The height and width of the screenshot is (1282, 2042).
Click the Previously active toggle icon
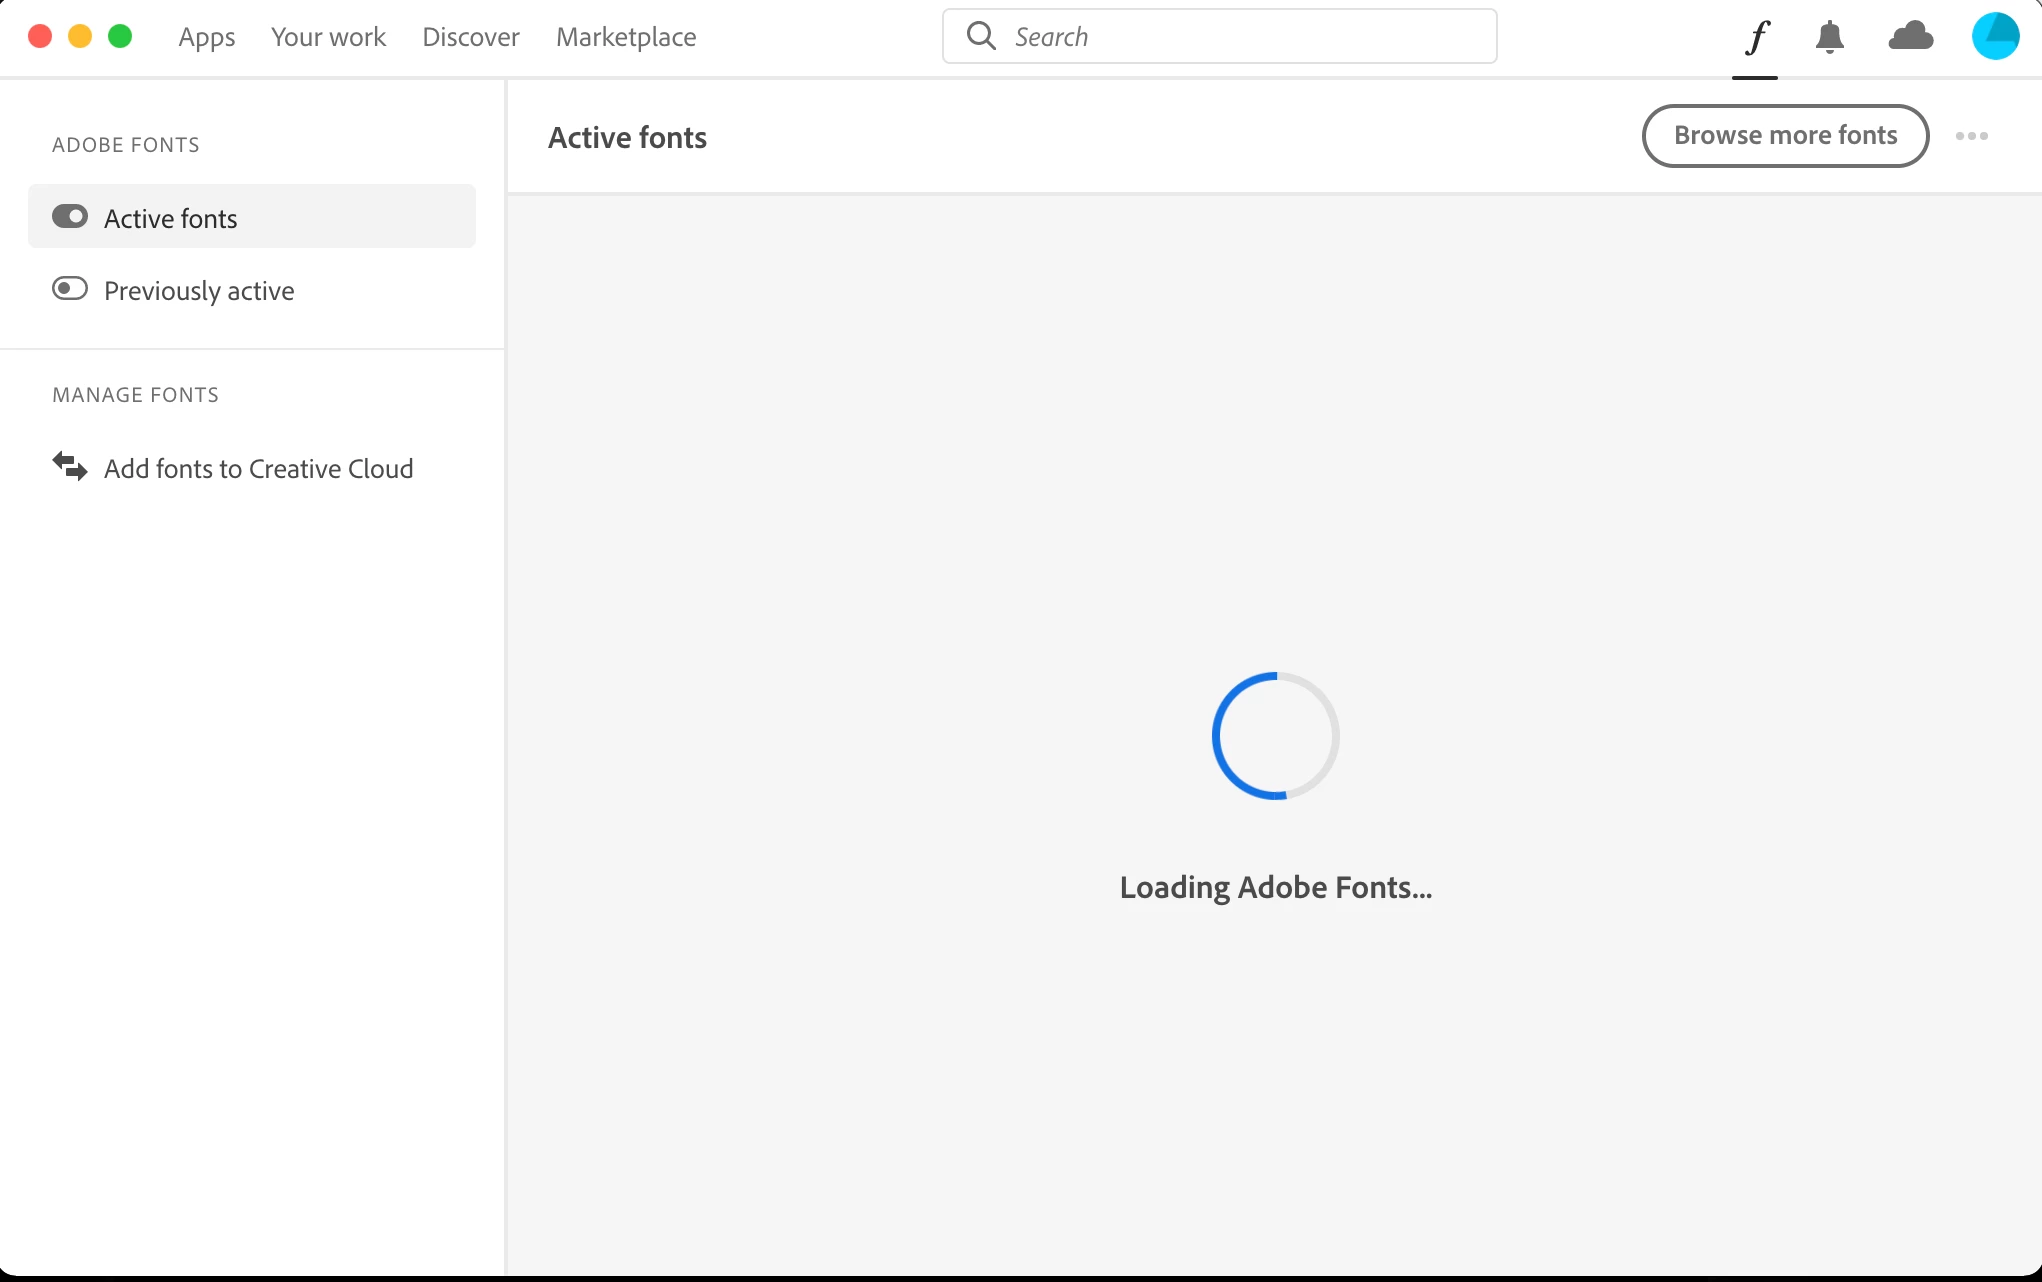[x=70, y=289]
